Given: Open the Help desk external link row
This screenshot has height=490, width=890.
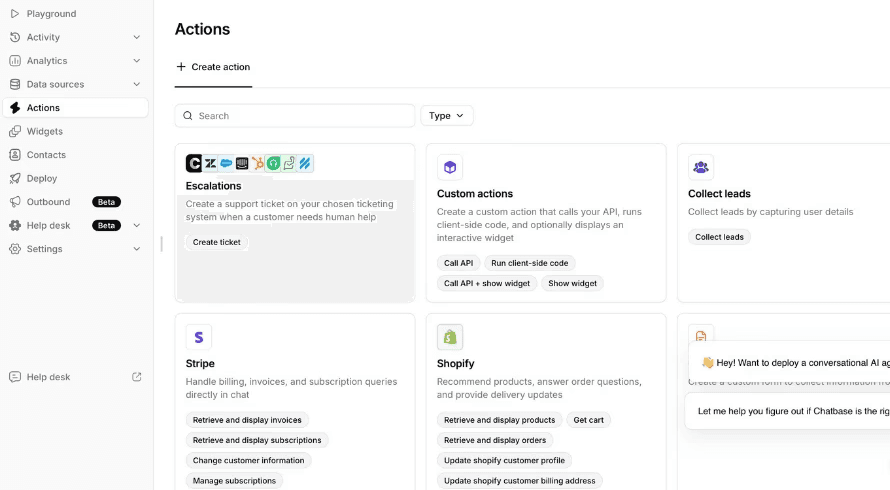Looking at the screenshot, I should (75, 376).
